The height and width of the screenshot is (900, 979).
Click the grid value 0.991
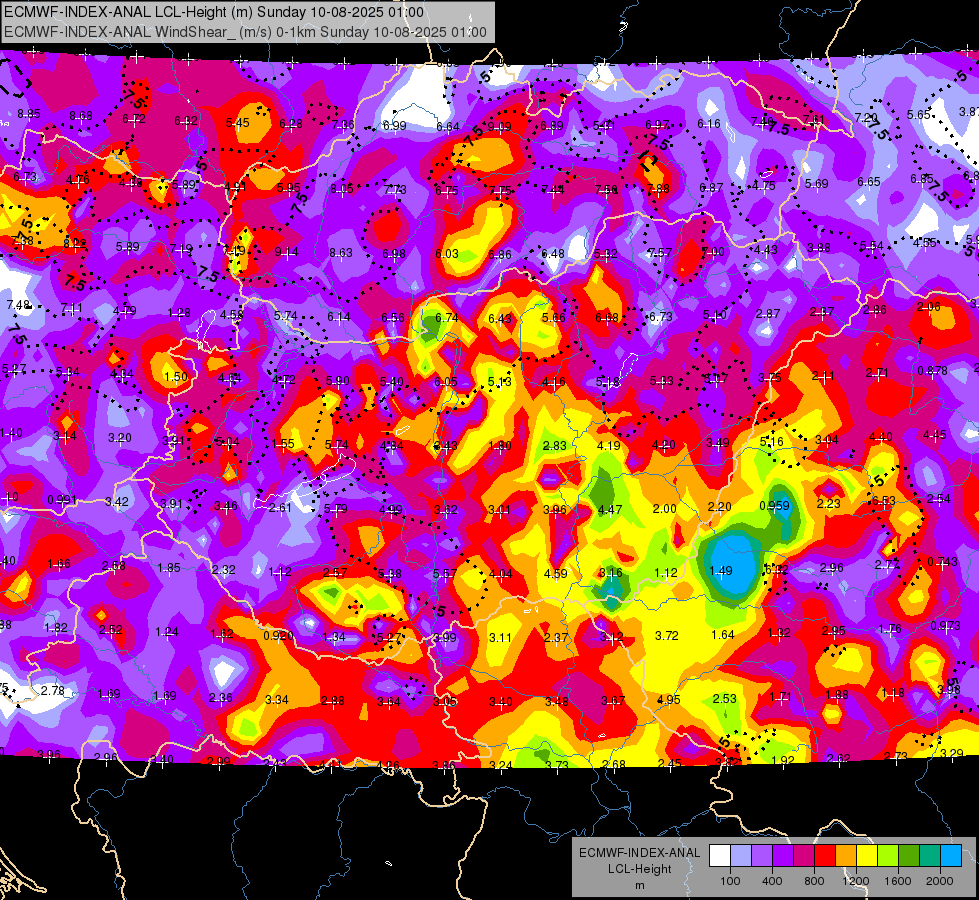point(62,500)
